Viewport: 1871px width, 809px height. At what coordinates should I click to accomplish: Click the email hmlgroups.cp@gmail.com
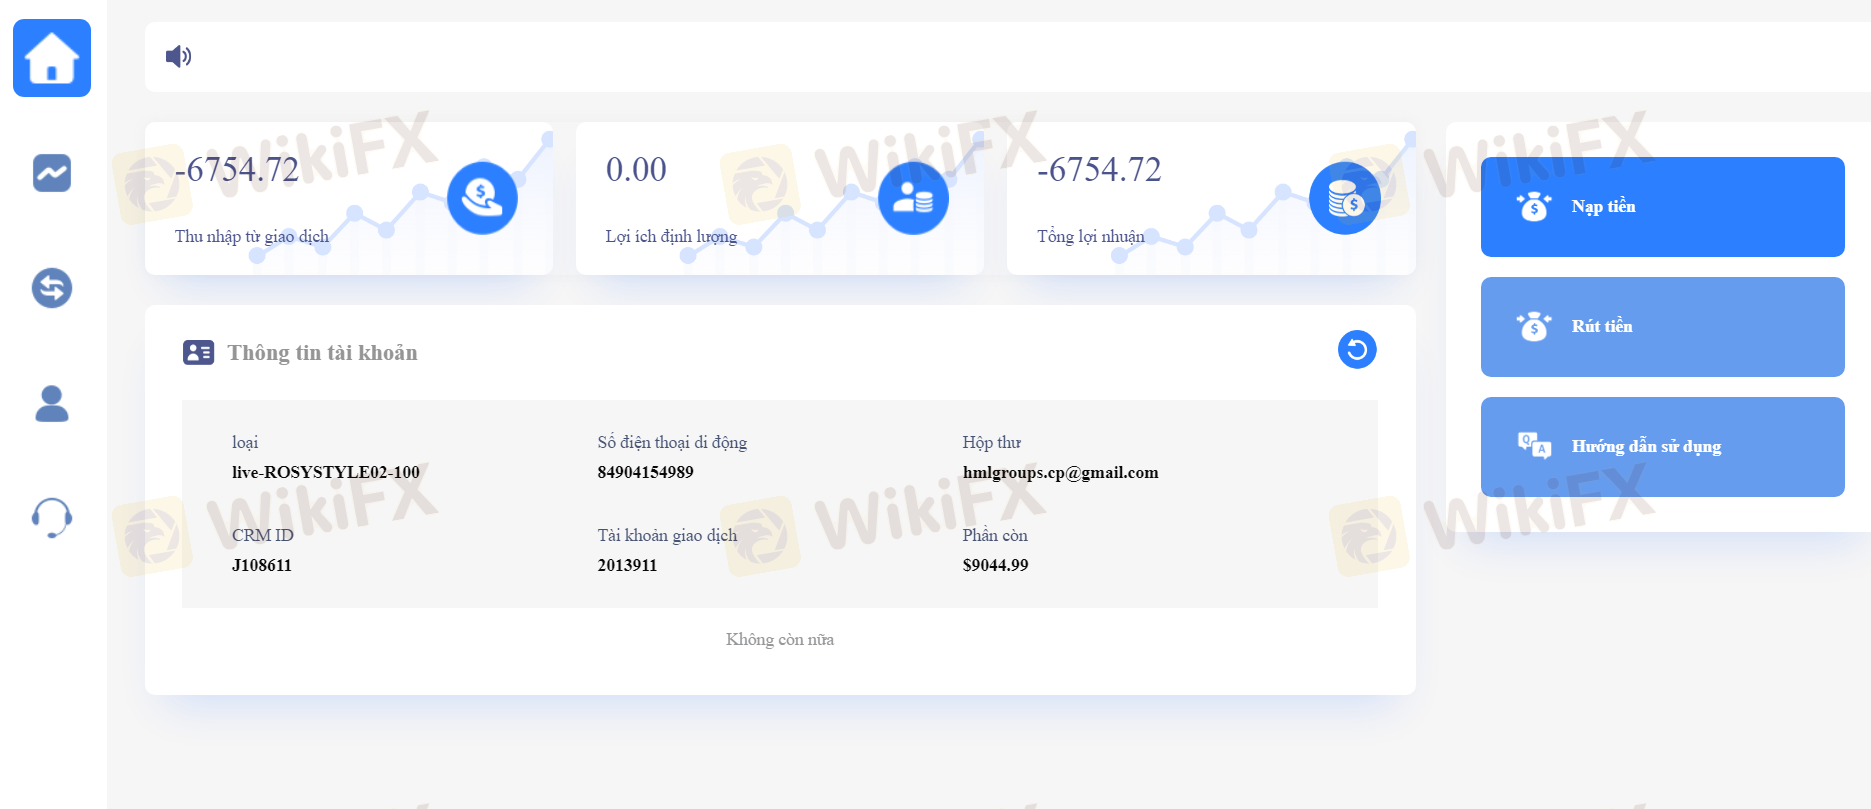(x=1060, y=472)
